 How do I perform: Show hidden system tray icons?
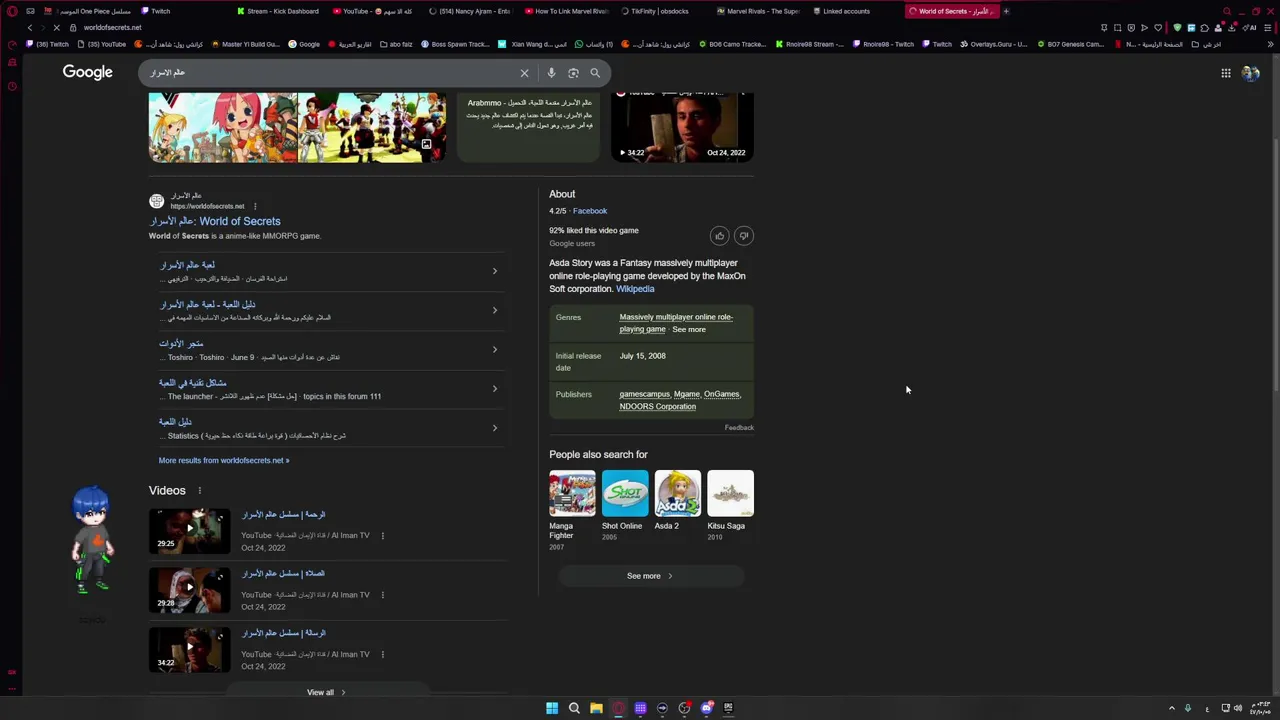[1172, 708]
